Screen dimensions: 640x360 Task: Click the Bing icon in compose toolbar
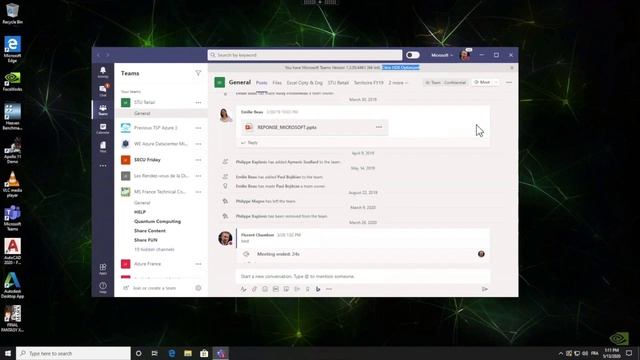(x=318, y=289)
